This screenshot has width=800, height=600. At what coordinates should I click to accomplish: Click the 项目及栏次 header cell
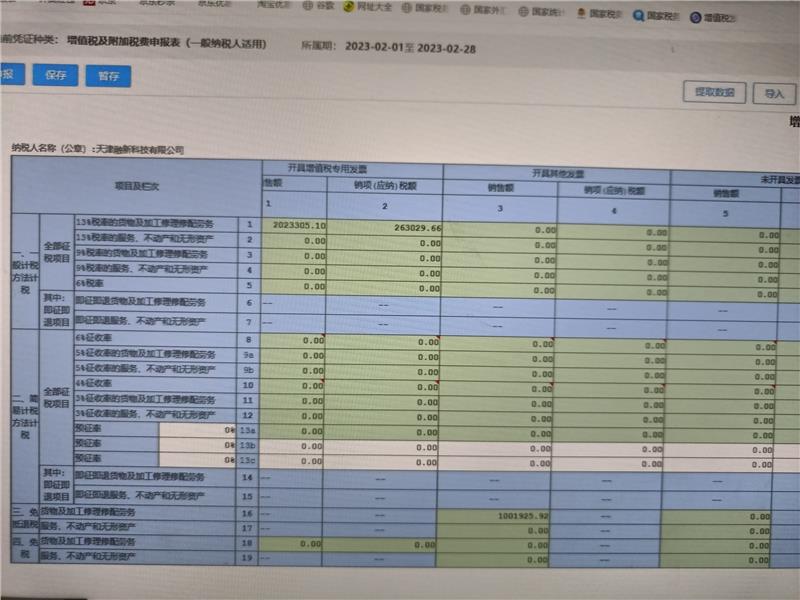click(x=135, y=186)
